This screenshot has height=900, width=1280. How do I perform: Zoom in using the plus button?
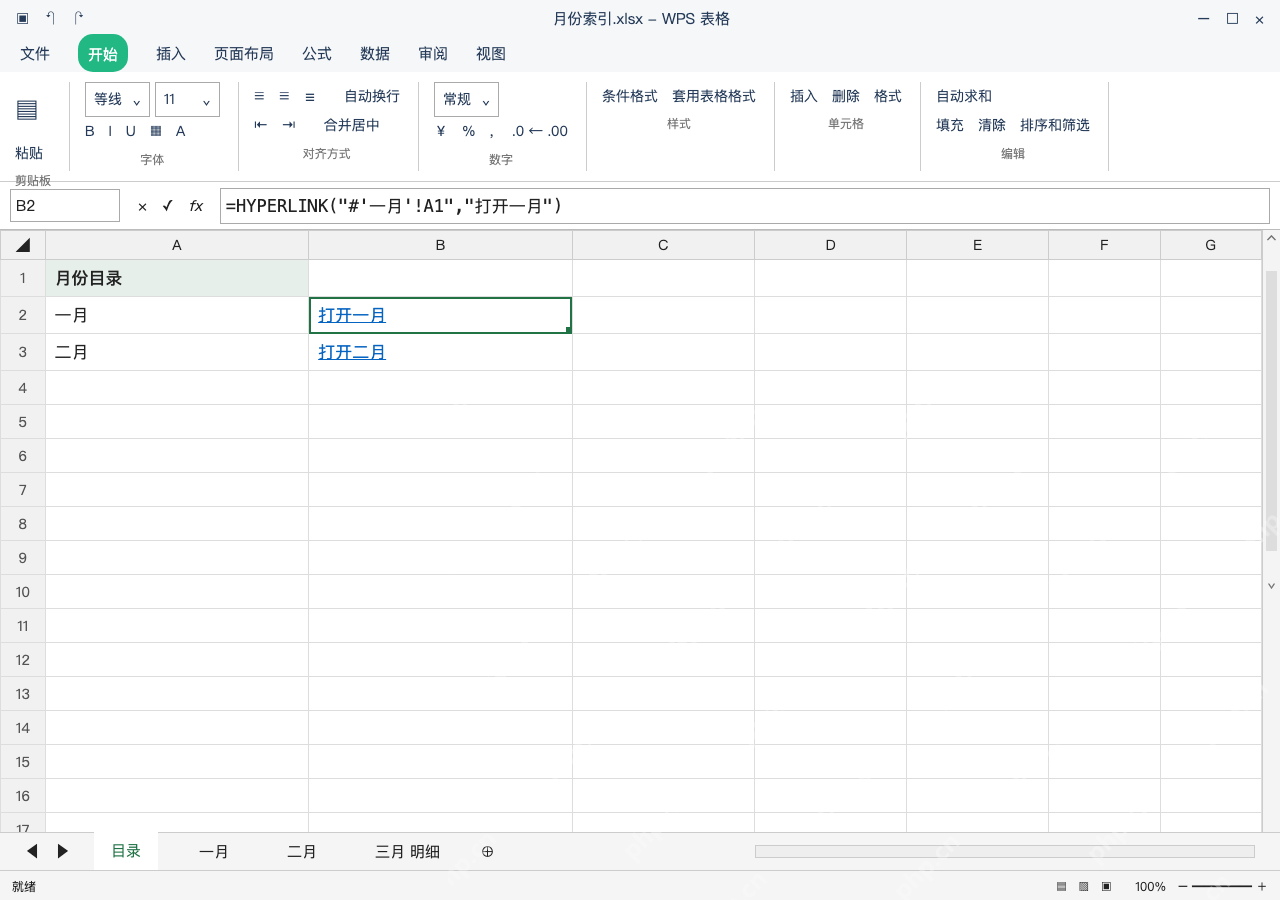pos(1262,886)
